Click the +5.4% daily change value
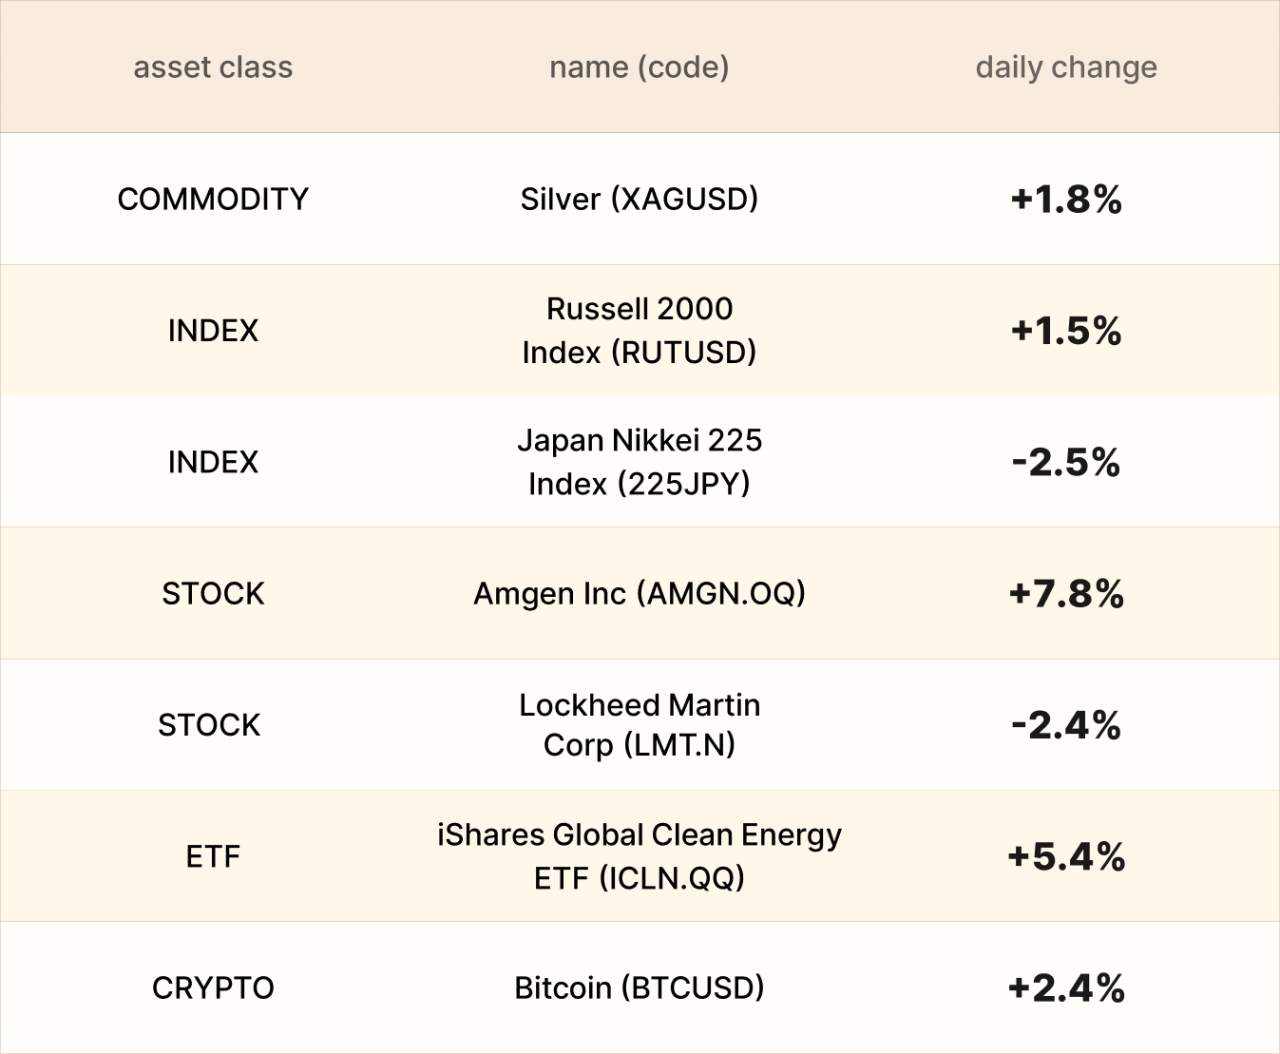 (1066, 857)
